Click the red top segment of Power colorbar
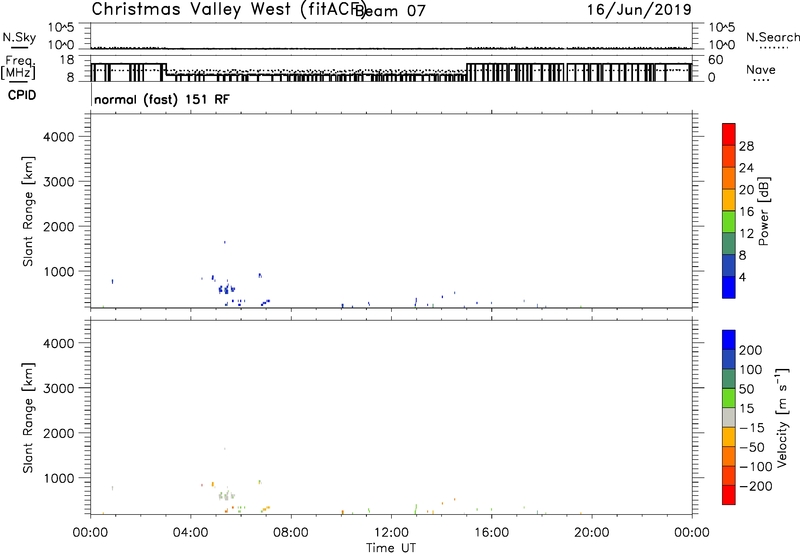This screenshot has width=800, height=554. 729,134
